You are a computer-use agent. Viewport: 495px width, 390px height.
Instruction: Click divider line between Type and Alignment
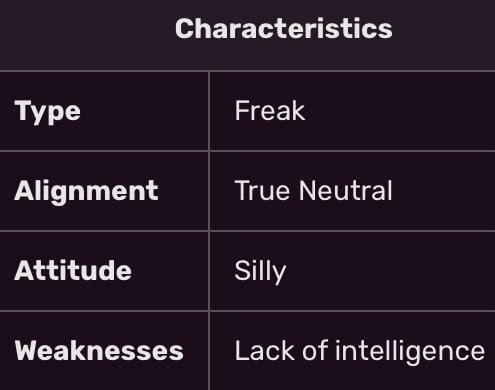pos(247,151)
